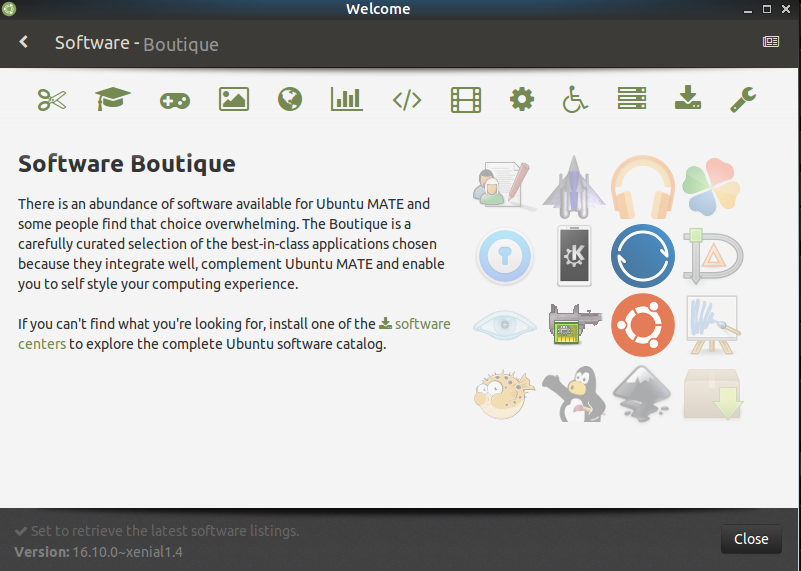Open the Sound & Video category (film icon)
The width and height of the screenshot is (801, 571).
click(466, 100)
